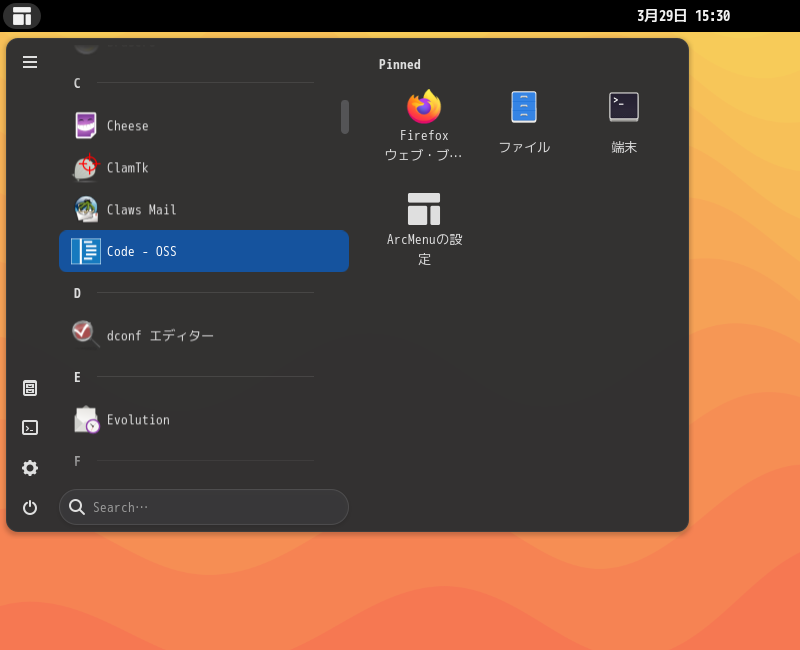The width and height of the screenshot is (800, 650).
Task: Click the "Pinned" section heading
Action: (x=399, y=64)
